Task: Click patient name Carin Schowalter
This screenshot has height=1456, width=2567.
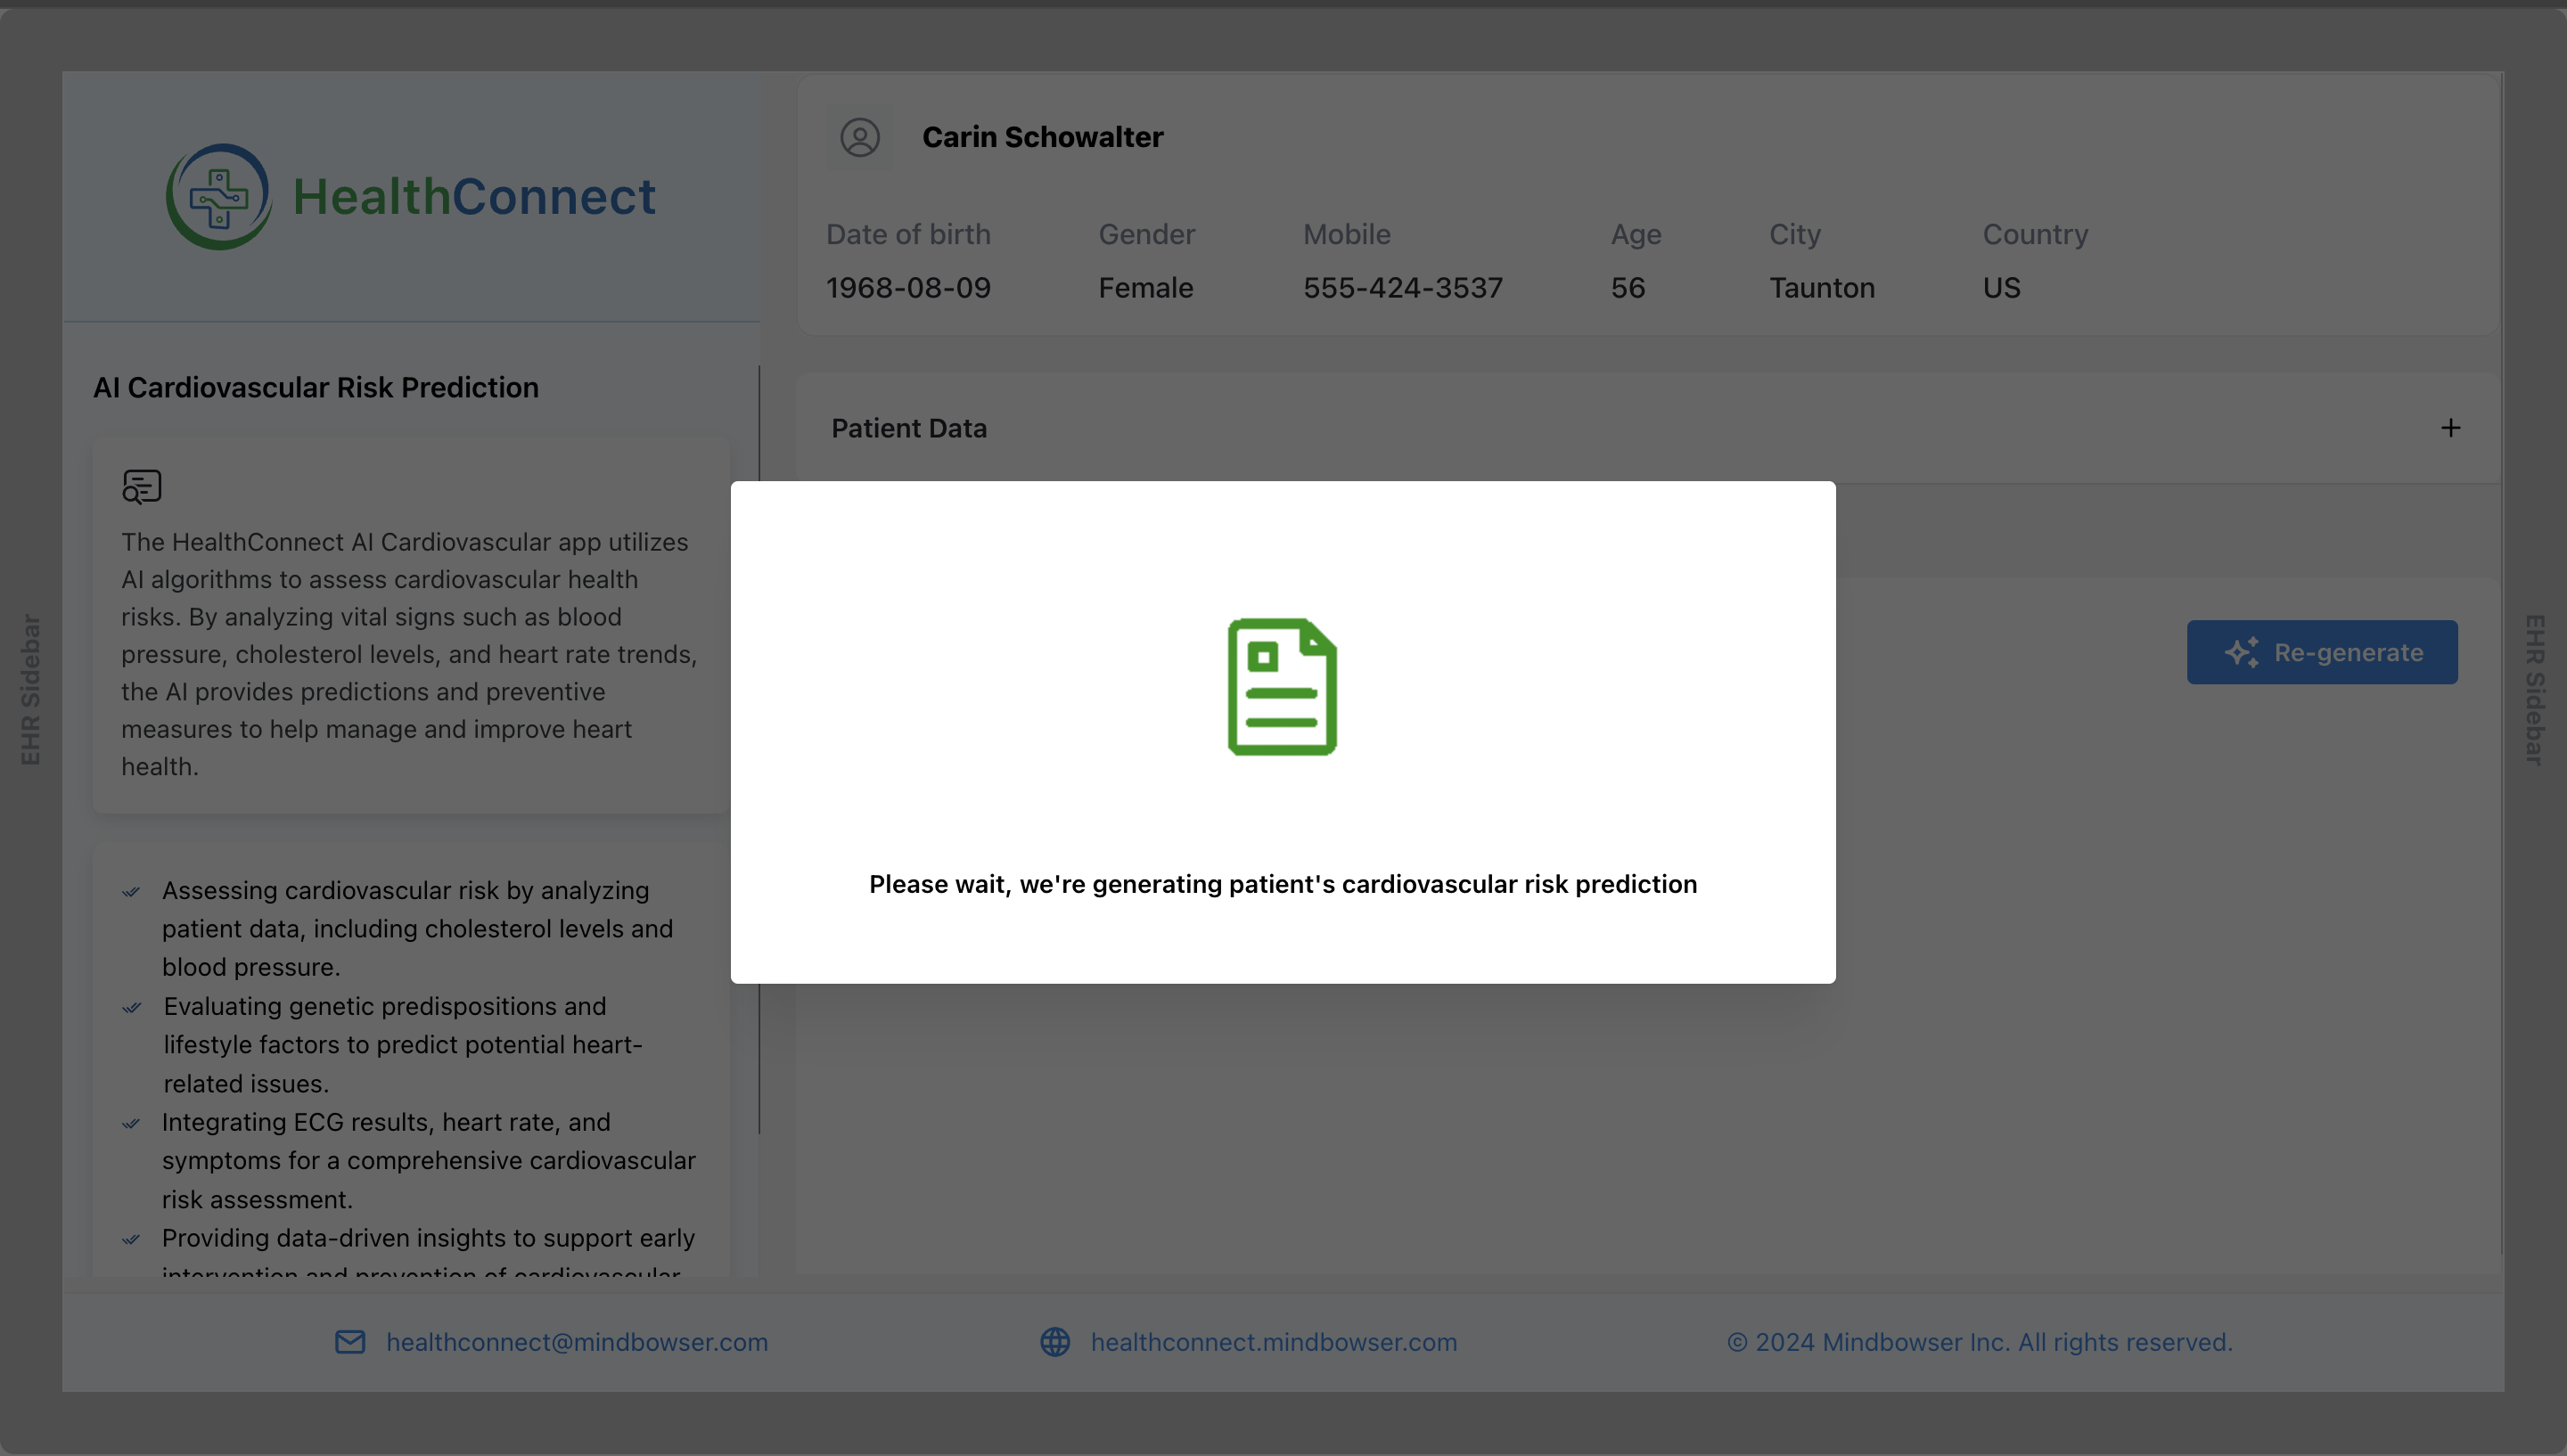Action: [1042, 137]
